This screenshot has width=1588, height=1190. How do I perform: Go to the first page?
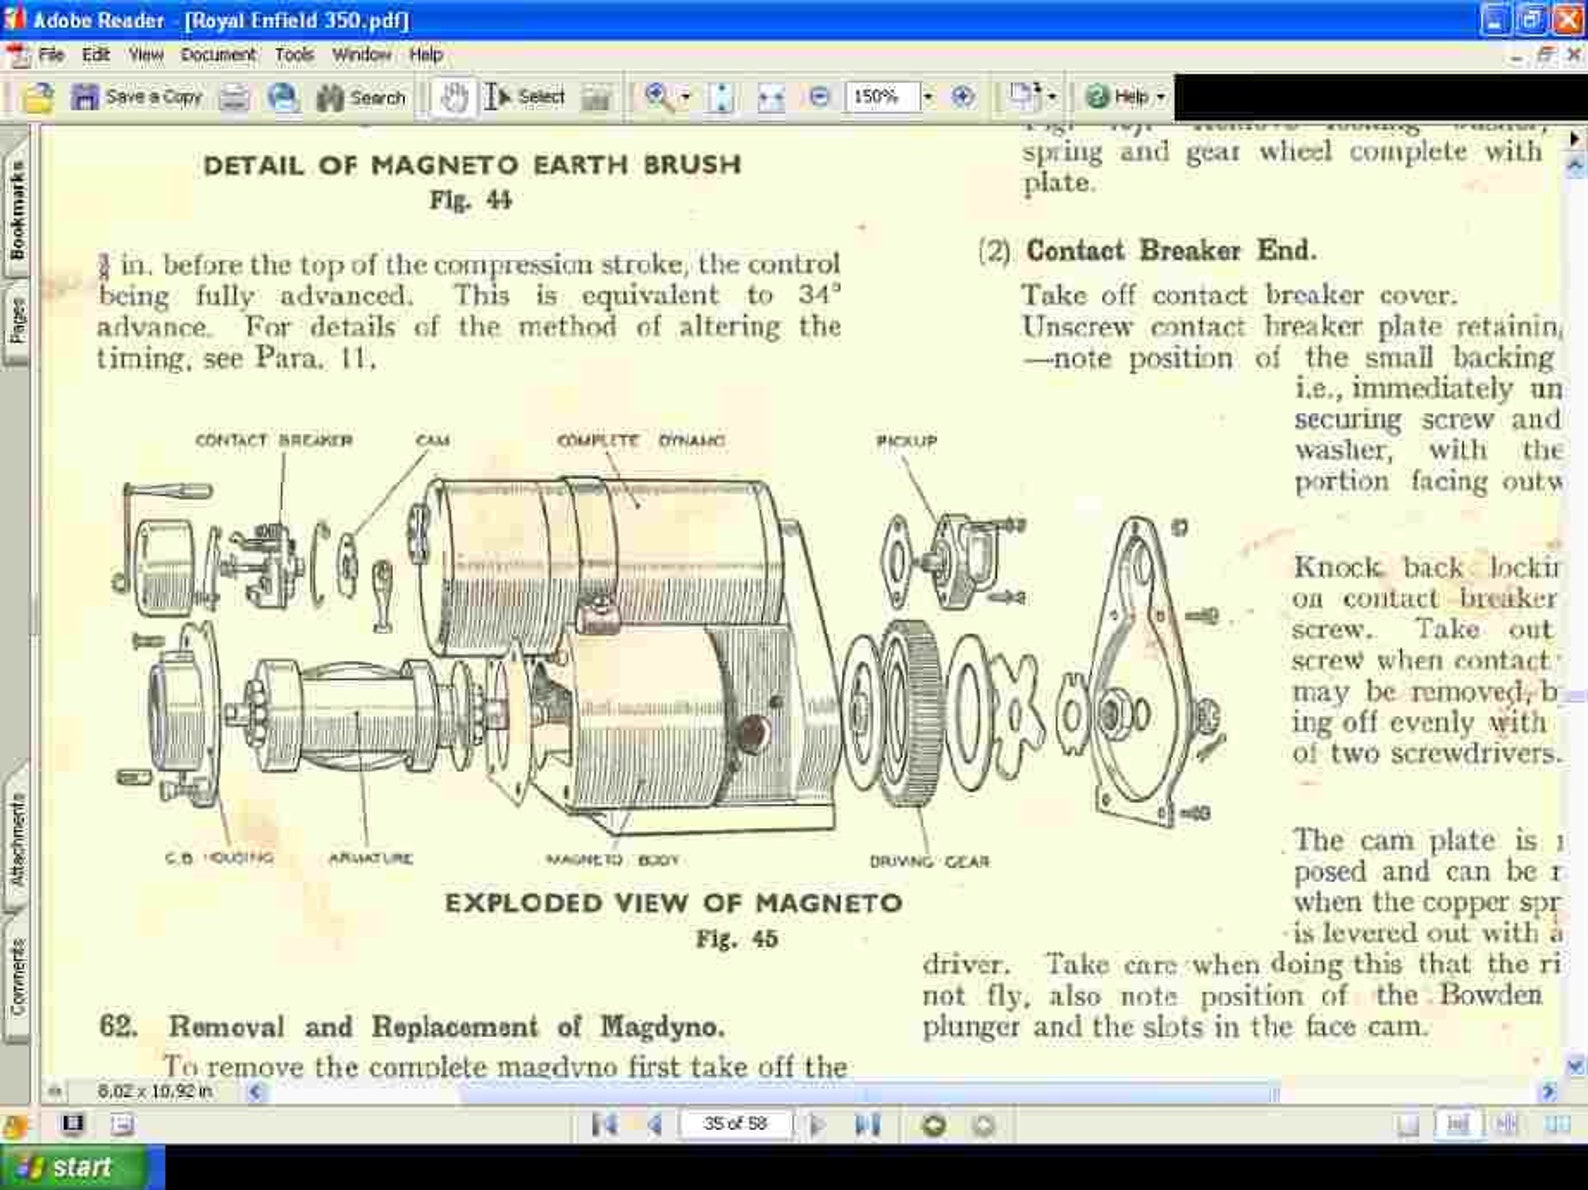[x=603, y=1126]
